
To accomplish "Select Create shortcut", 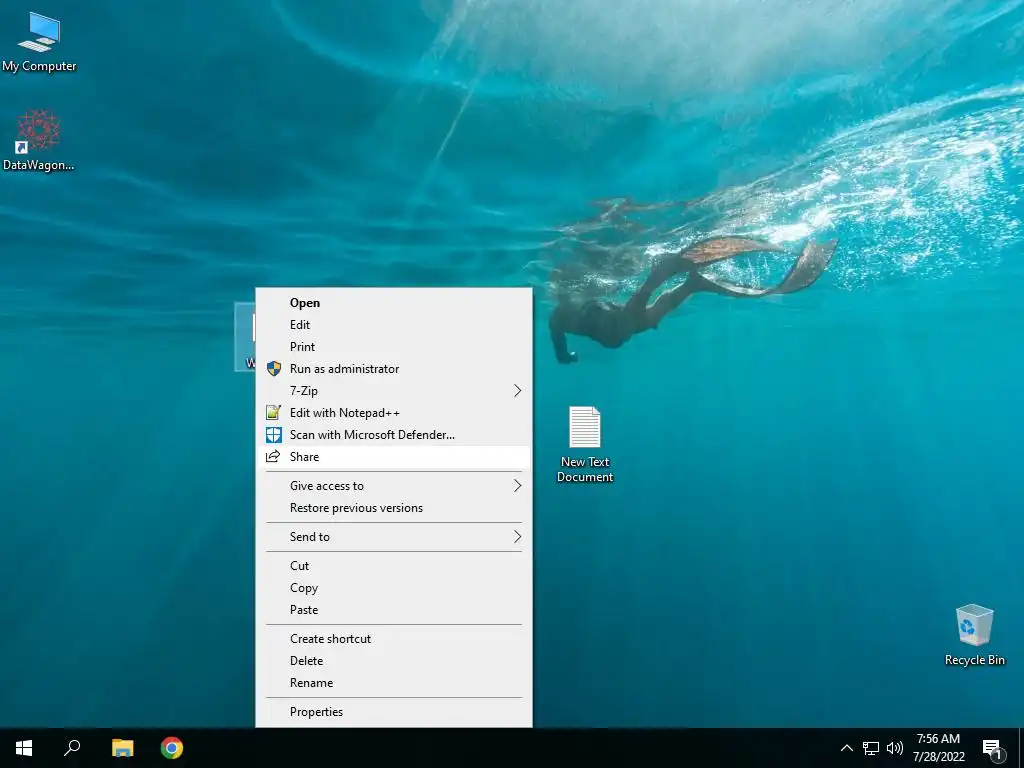I will click(x=394, y=639).
